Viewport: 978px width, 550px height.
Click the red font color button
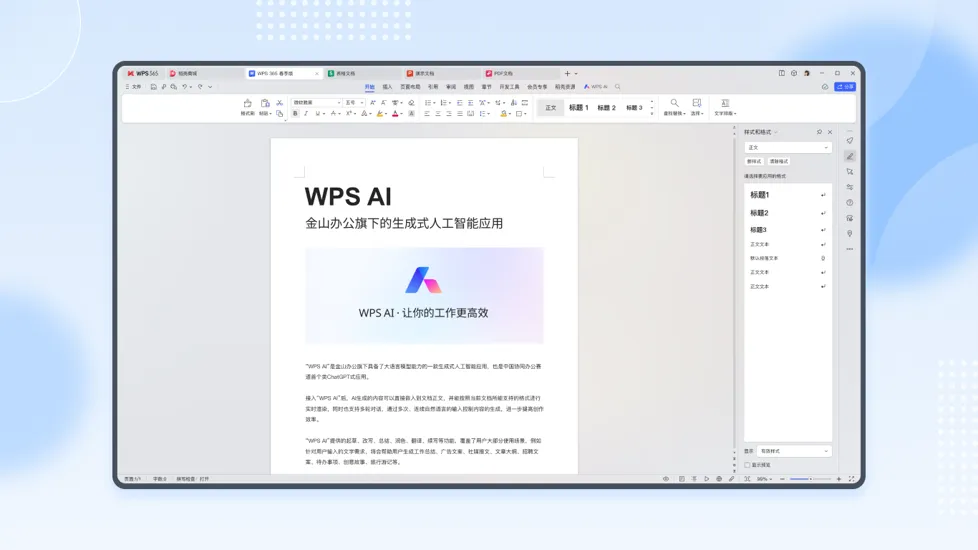[395, 113]
